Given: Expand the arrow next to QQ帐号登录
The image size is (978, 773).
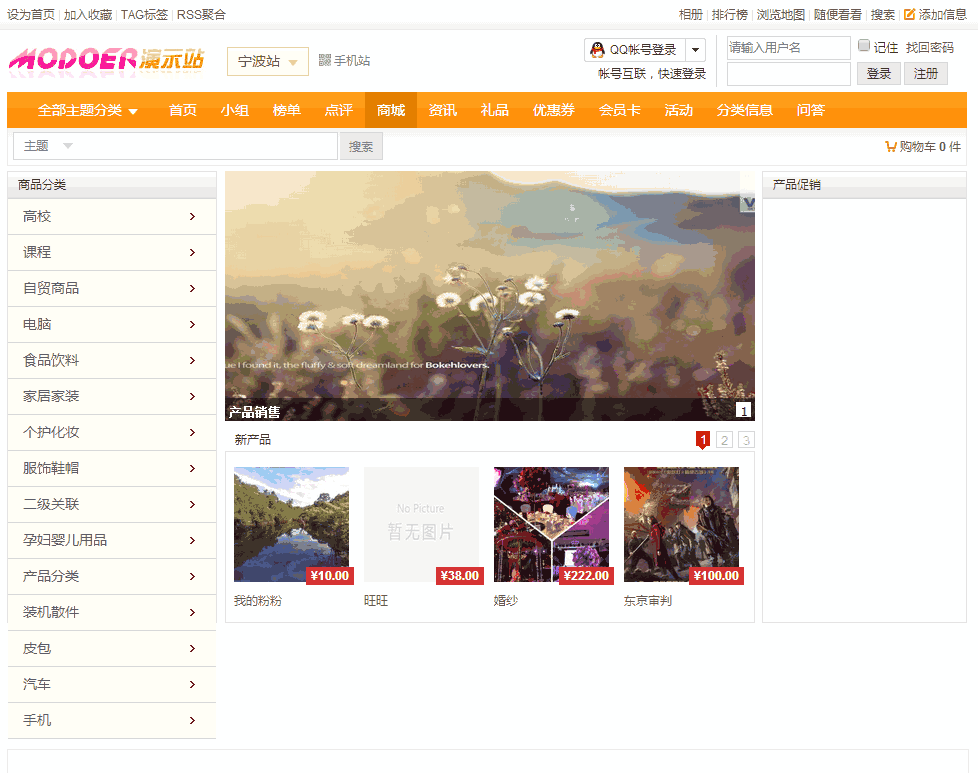Looking at the screenshot, I should [x=696, y=50].
